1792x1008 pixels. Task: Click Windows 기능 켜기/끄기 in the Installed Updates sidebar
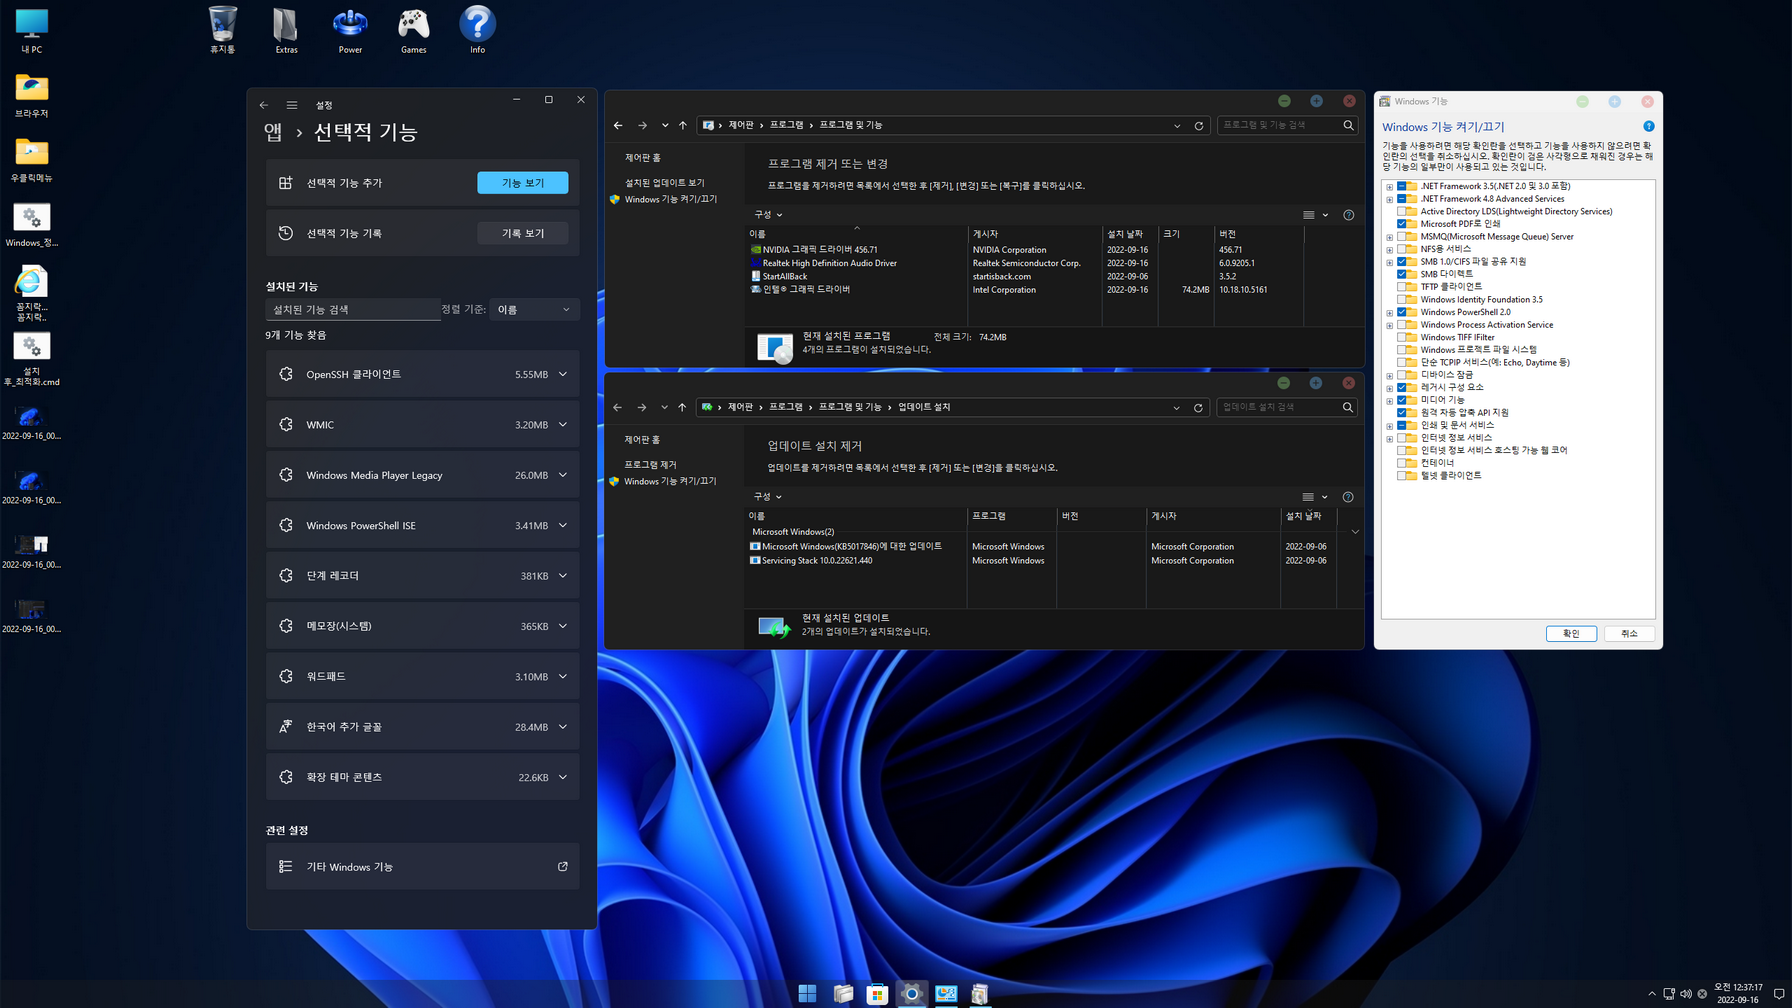pos(670,482)
